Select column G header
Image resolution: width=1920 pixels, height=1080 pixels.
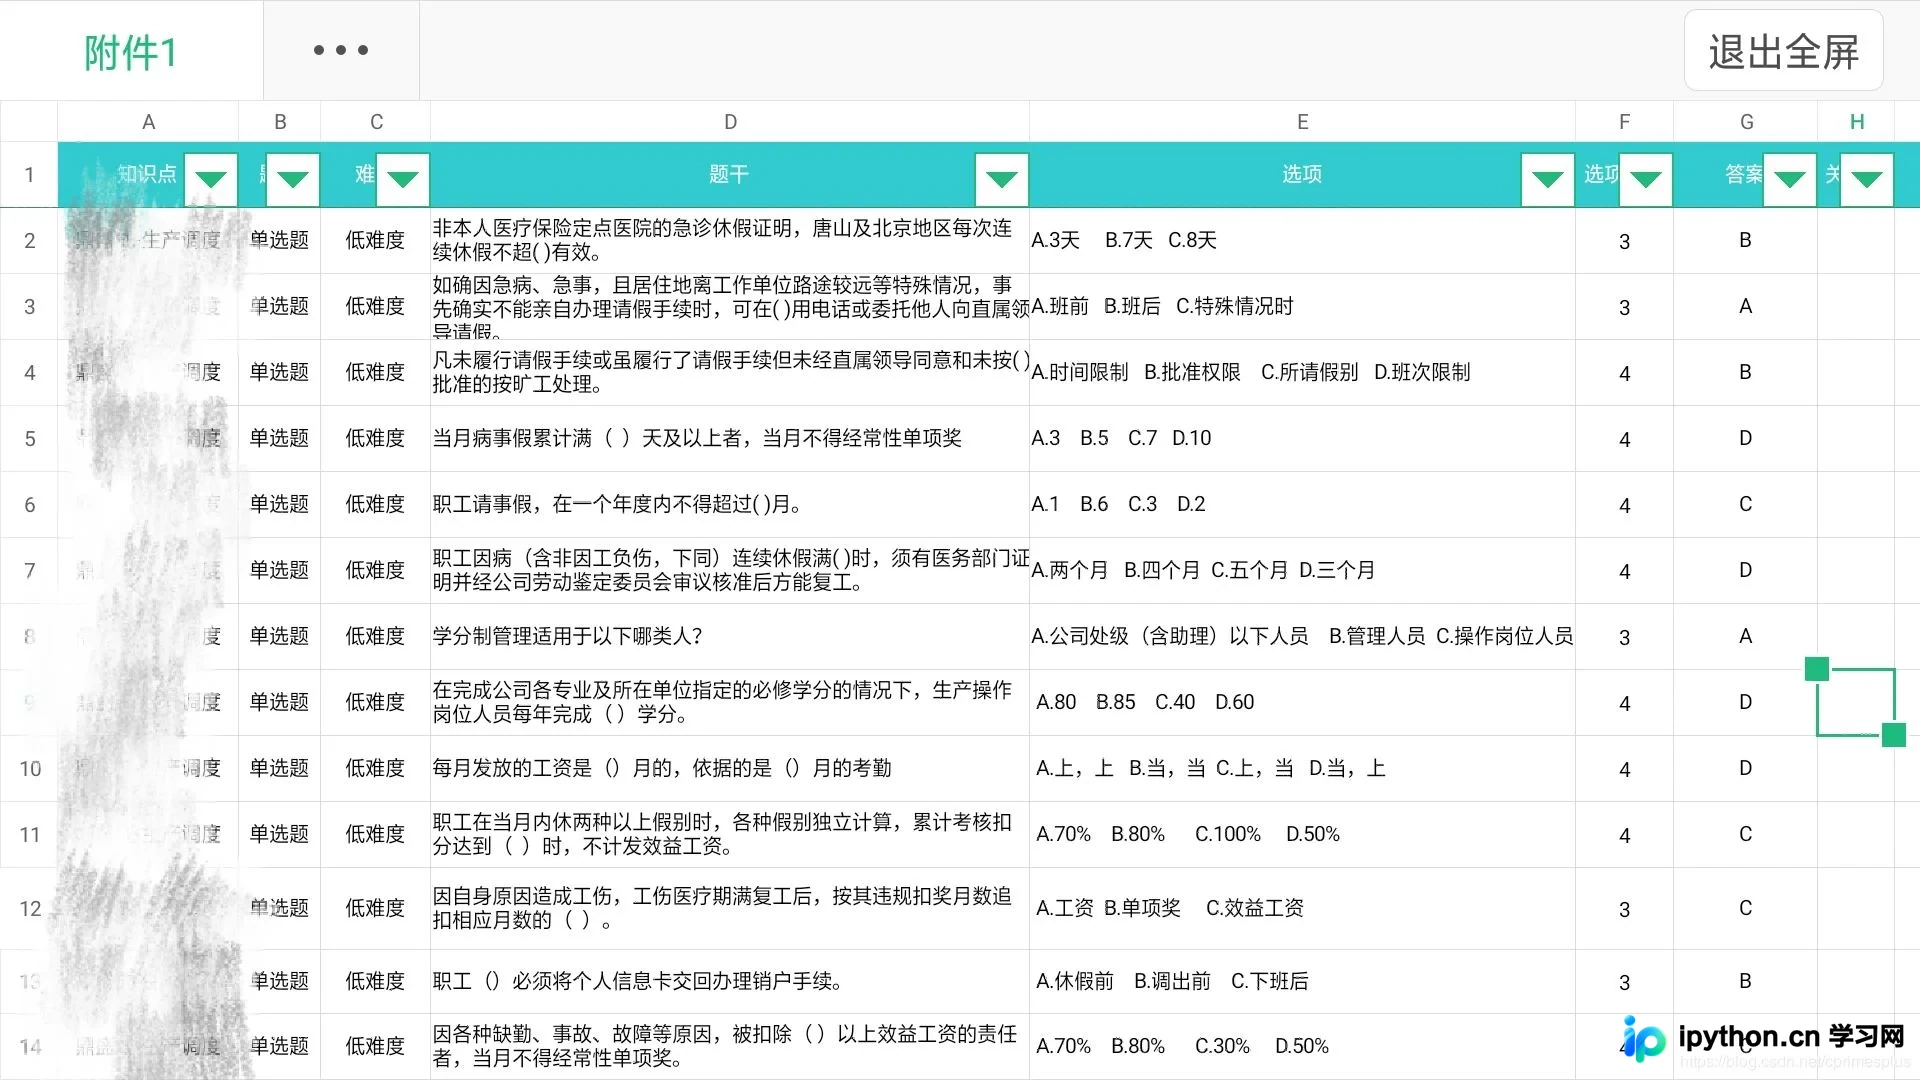(1746, 122)
